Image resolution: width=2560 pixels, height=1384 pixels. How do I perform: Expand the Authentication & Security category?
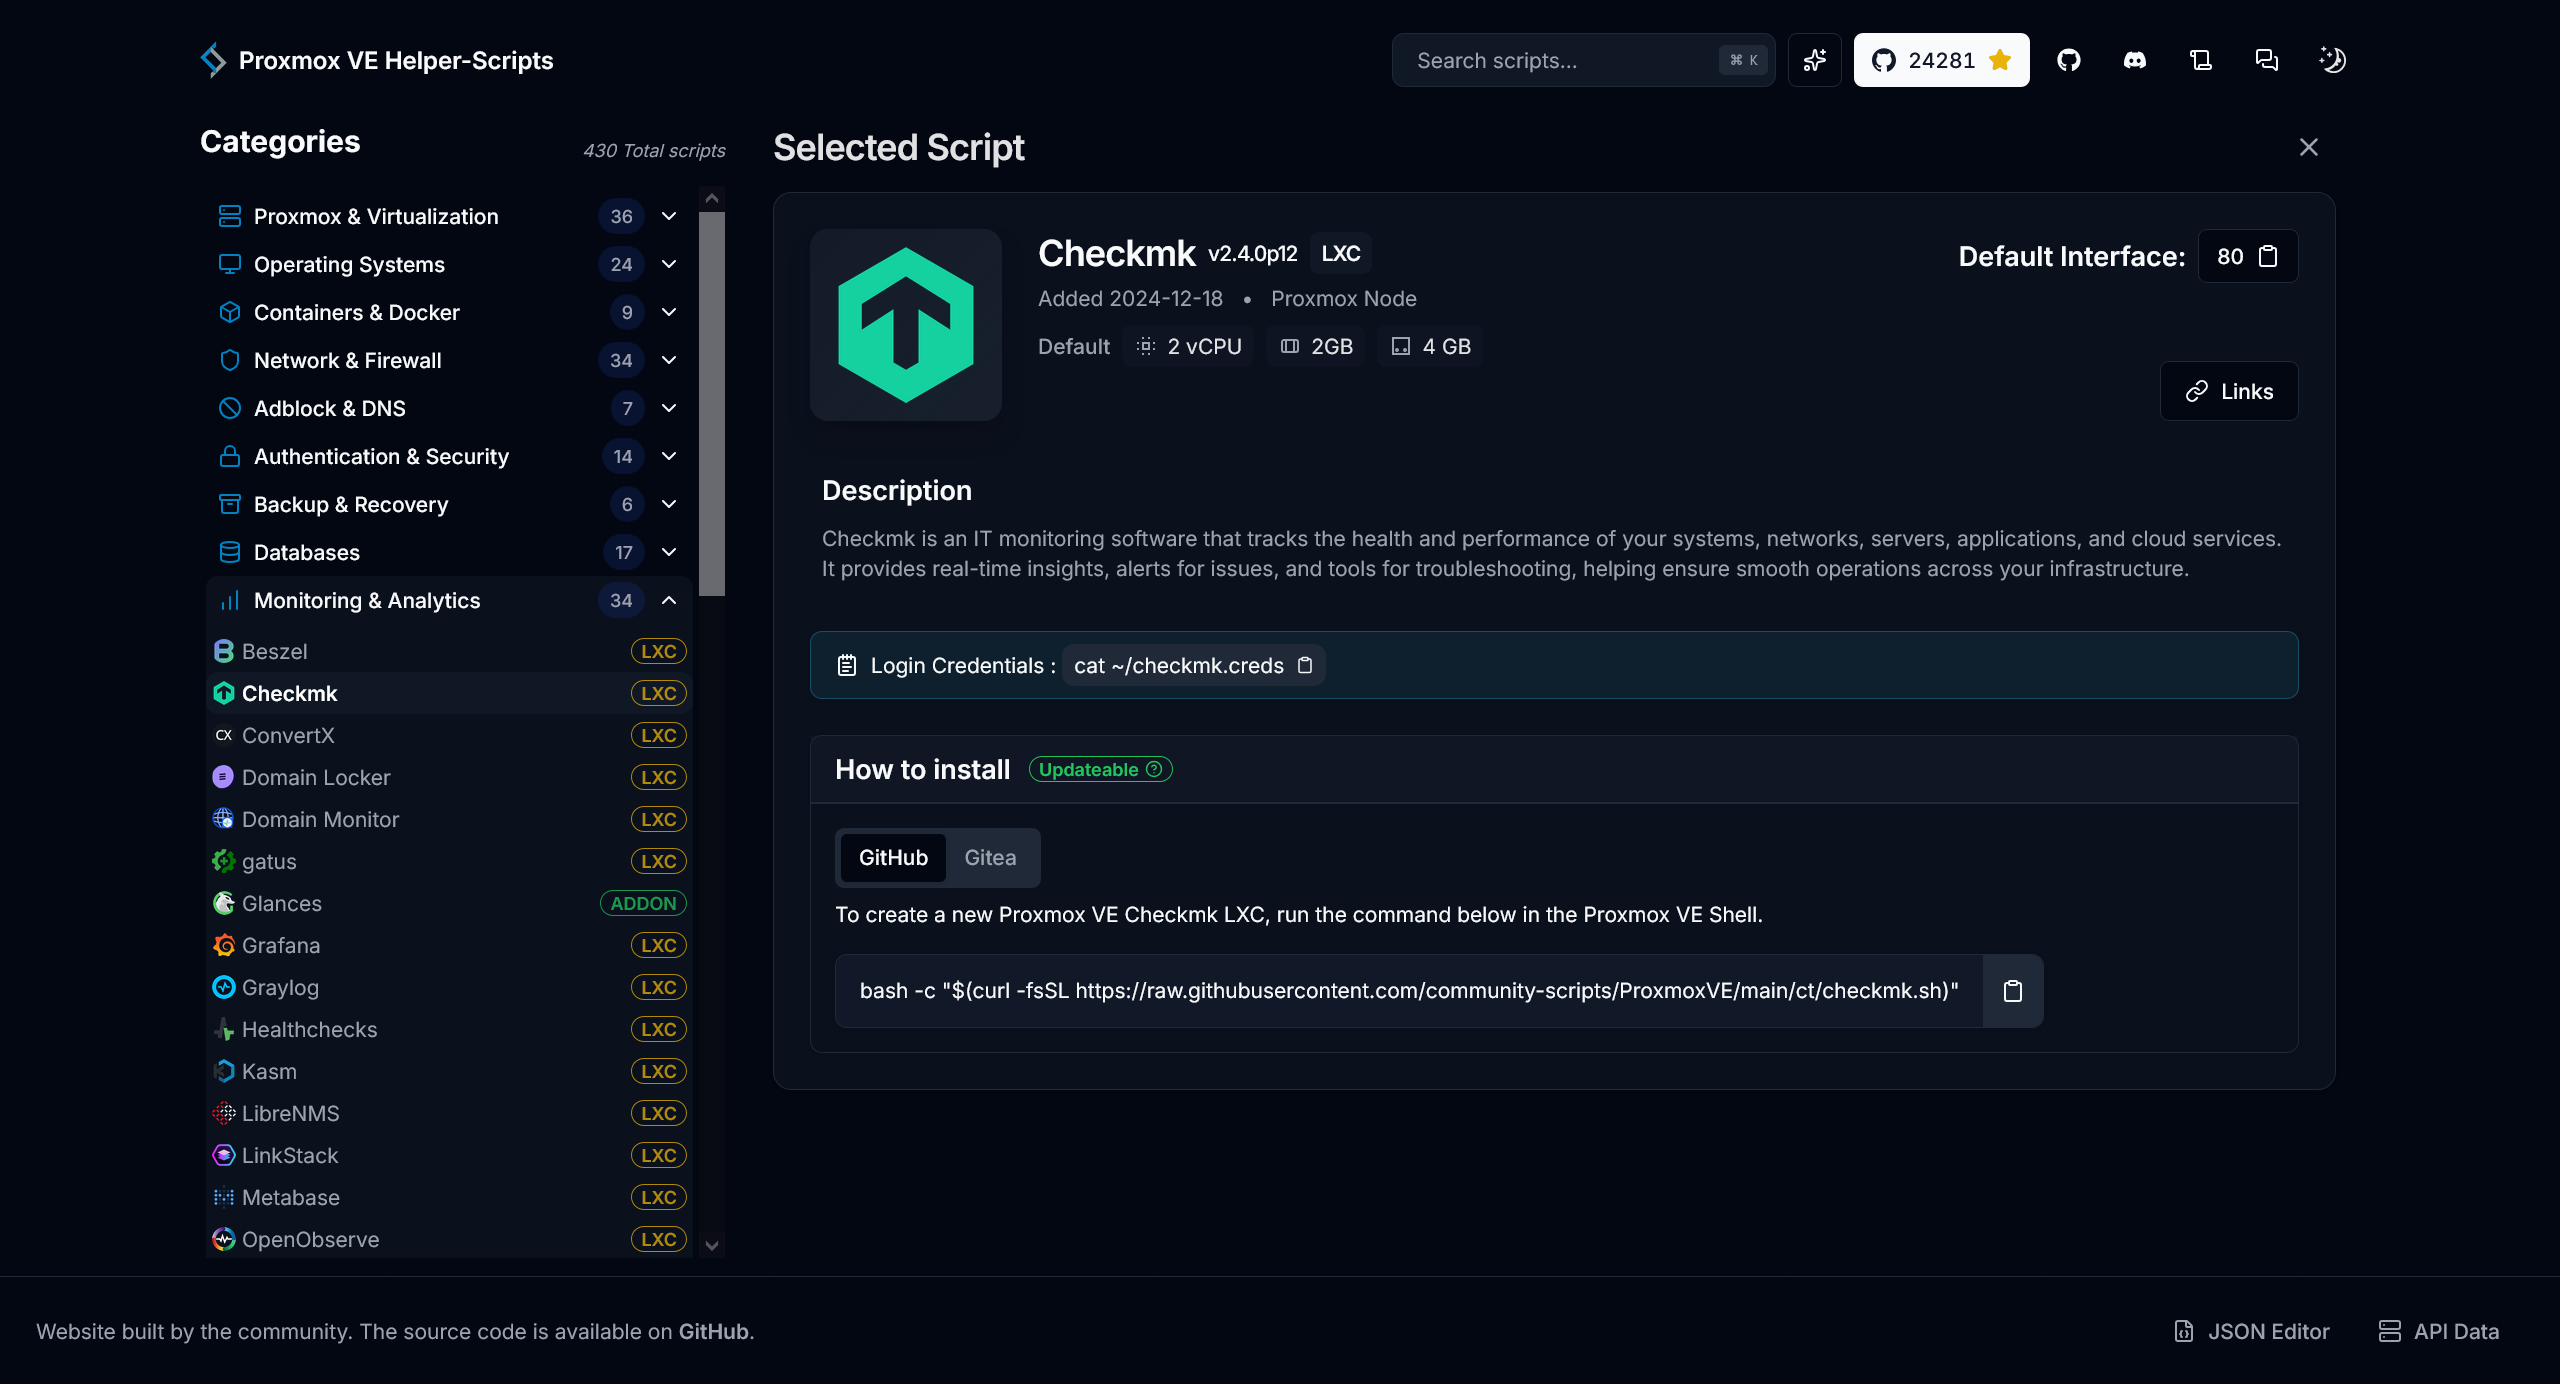pos(449,456)
